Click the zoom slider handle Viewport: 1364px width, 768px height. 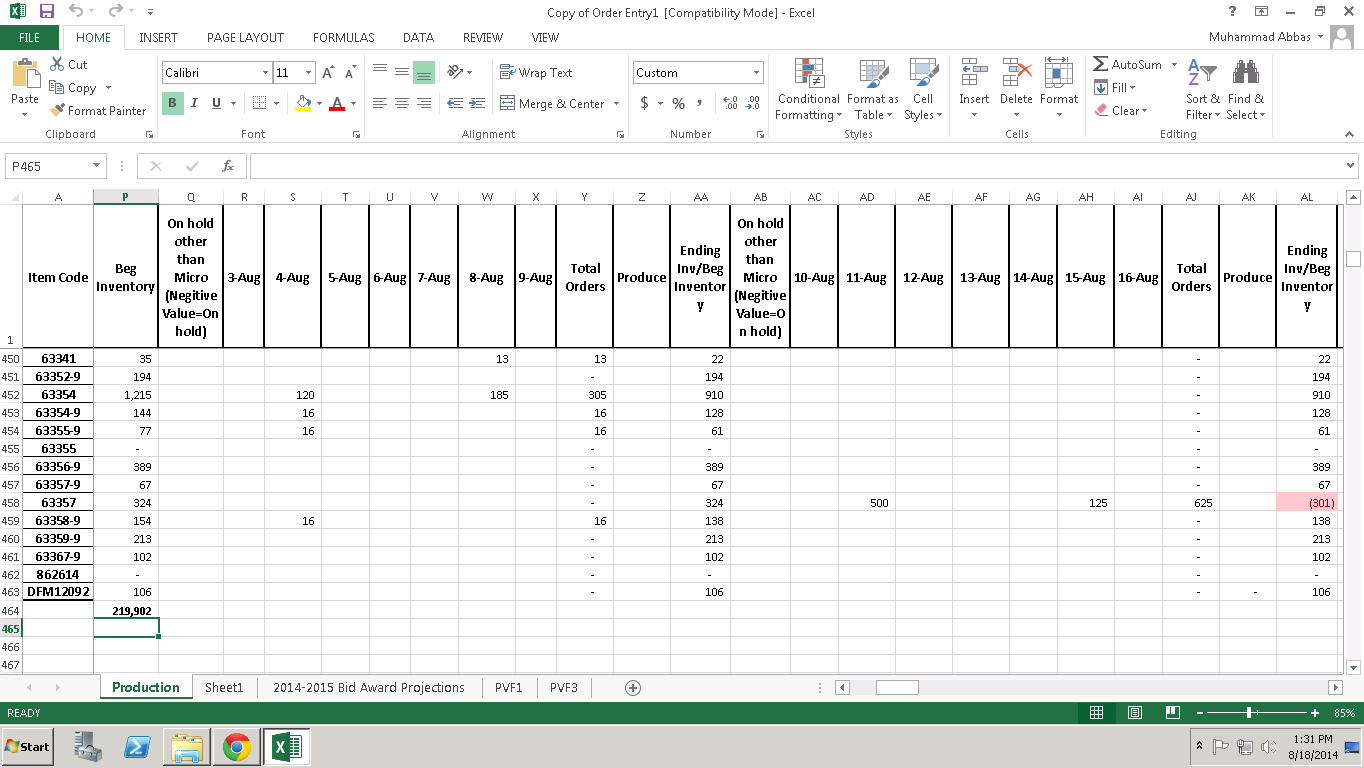pyautogui.click(x=1250, y=713)
